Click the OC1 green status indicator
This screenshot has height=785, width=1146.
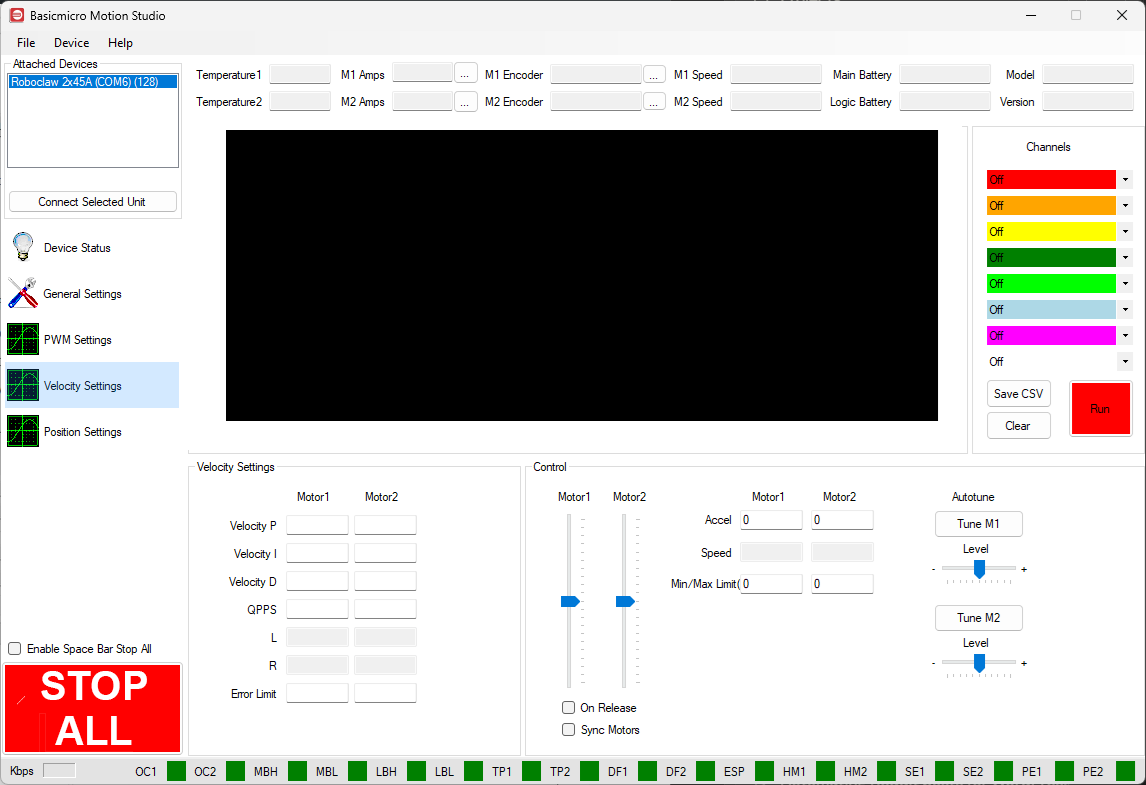pos(176,771)
